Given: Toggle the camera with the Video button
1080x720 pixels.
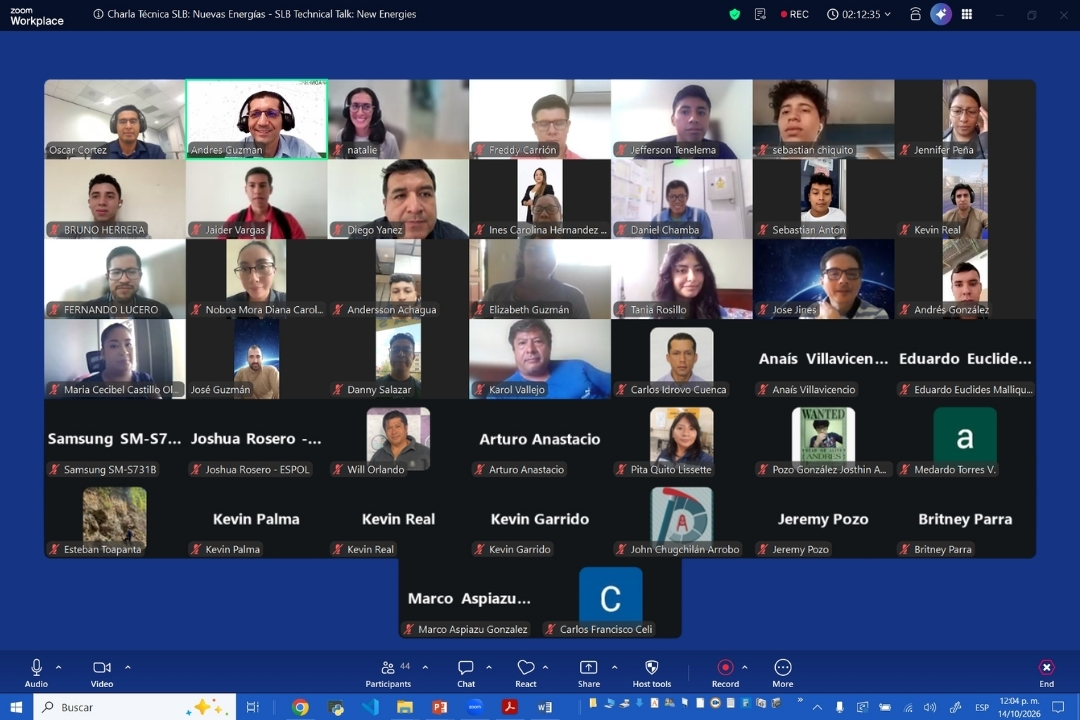Looking at the screenshot, I should point(102,673).
